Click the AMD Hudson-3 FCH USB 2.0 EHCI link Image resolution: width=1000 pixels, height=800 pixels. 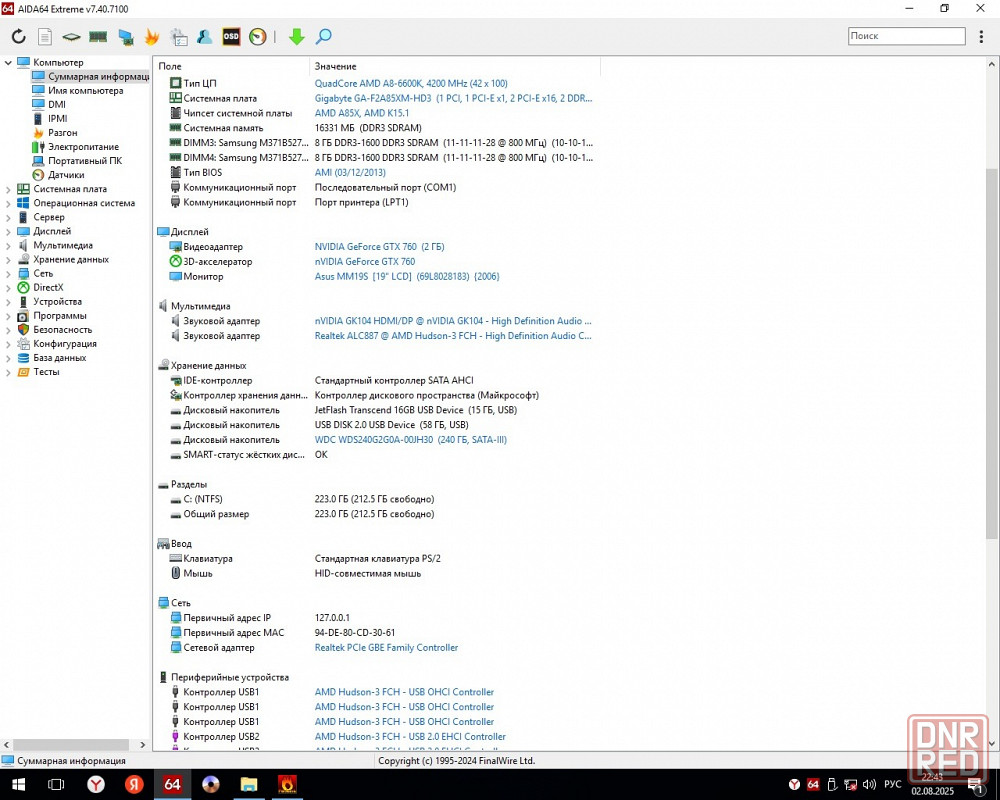(410, 736)
